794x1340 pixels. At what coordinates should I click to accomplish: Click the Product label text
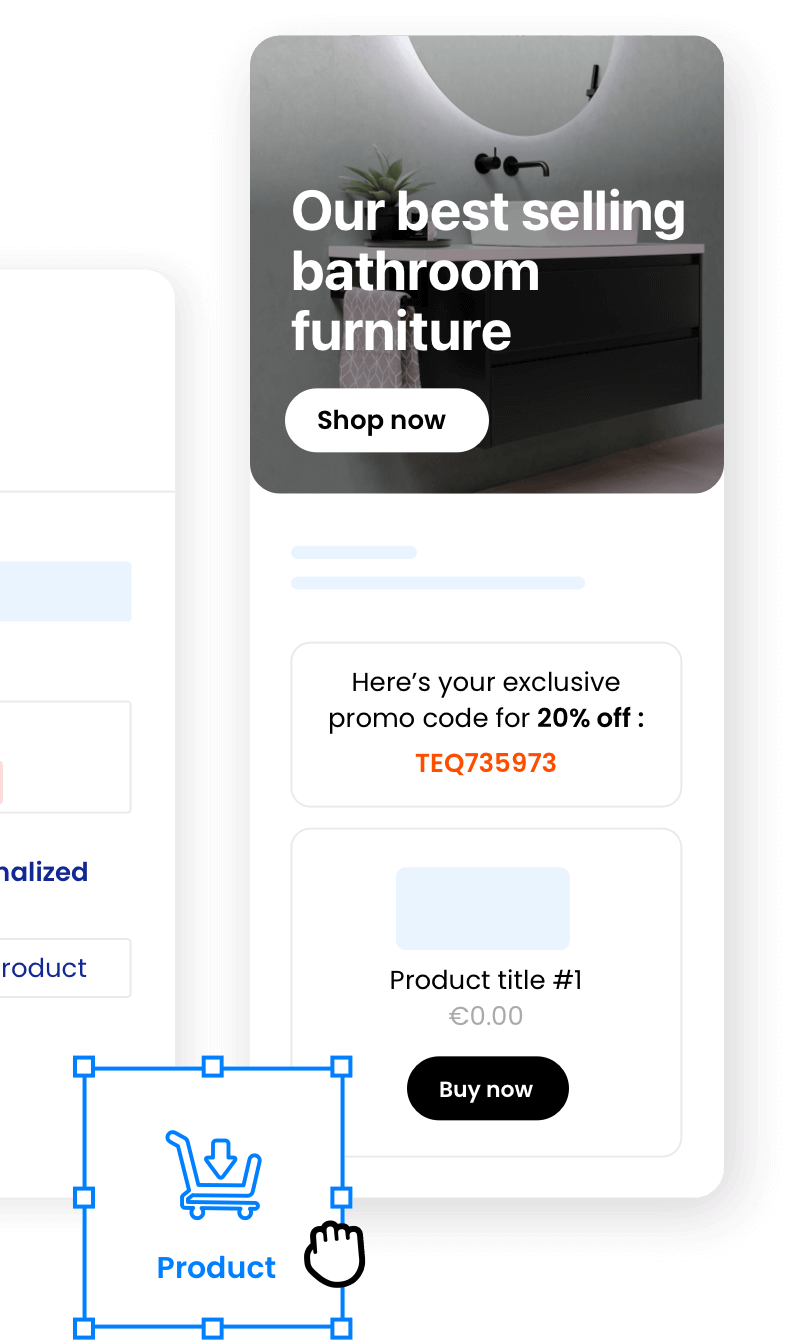point(216,1267)
